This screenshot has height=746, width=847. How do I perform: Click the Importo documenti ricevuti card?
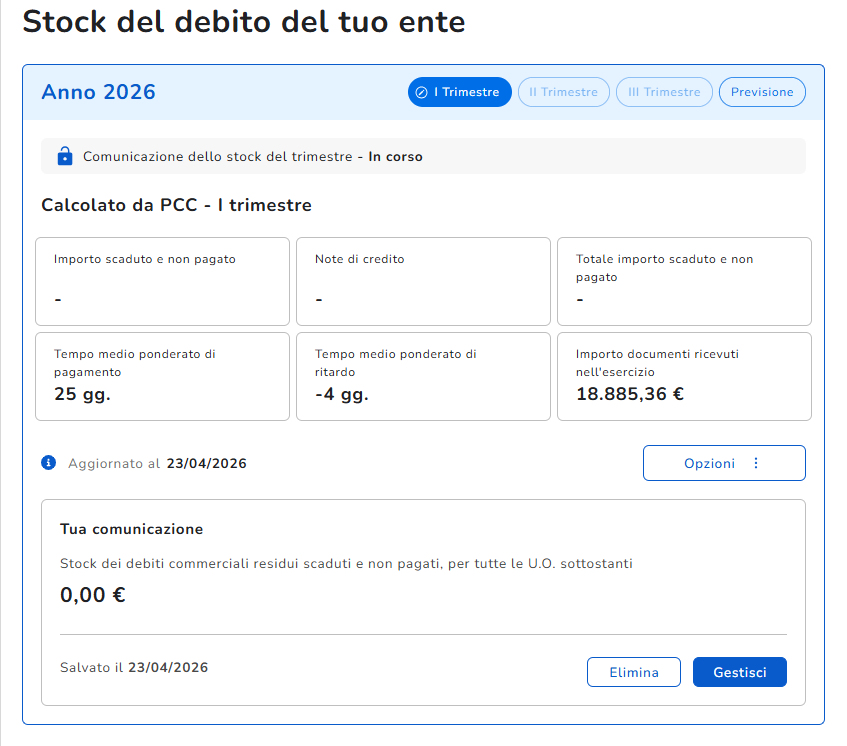684,377
